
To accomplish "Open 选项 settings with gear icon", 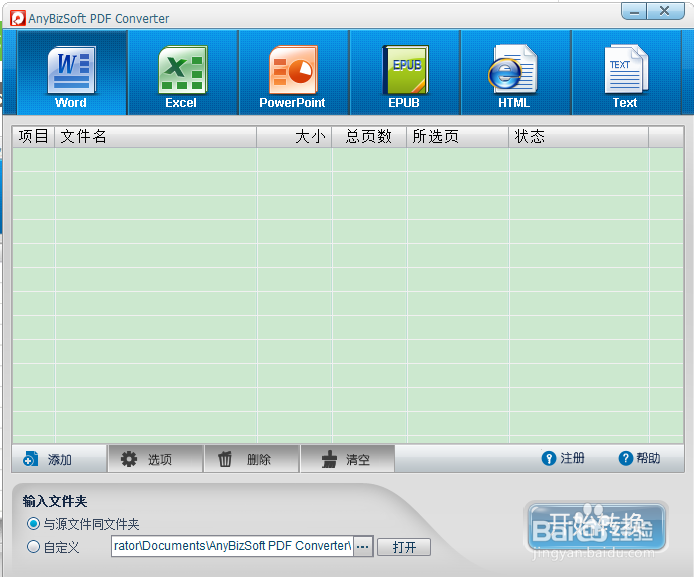I will [155, 459].
